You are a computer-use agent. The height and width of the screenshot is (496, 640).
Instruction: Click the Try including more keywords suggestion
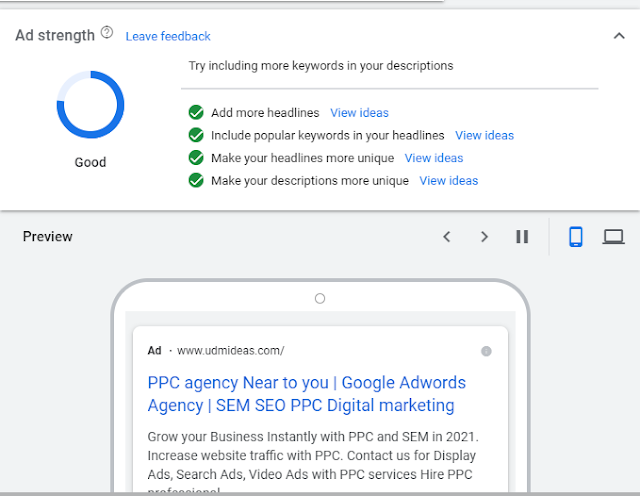pyautogui.click(x=321, y=66)
